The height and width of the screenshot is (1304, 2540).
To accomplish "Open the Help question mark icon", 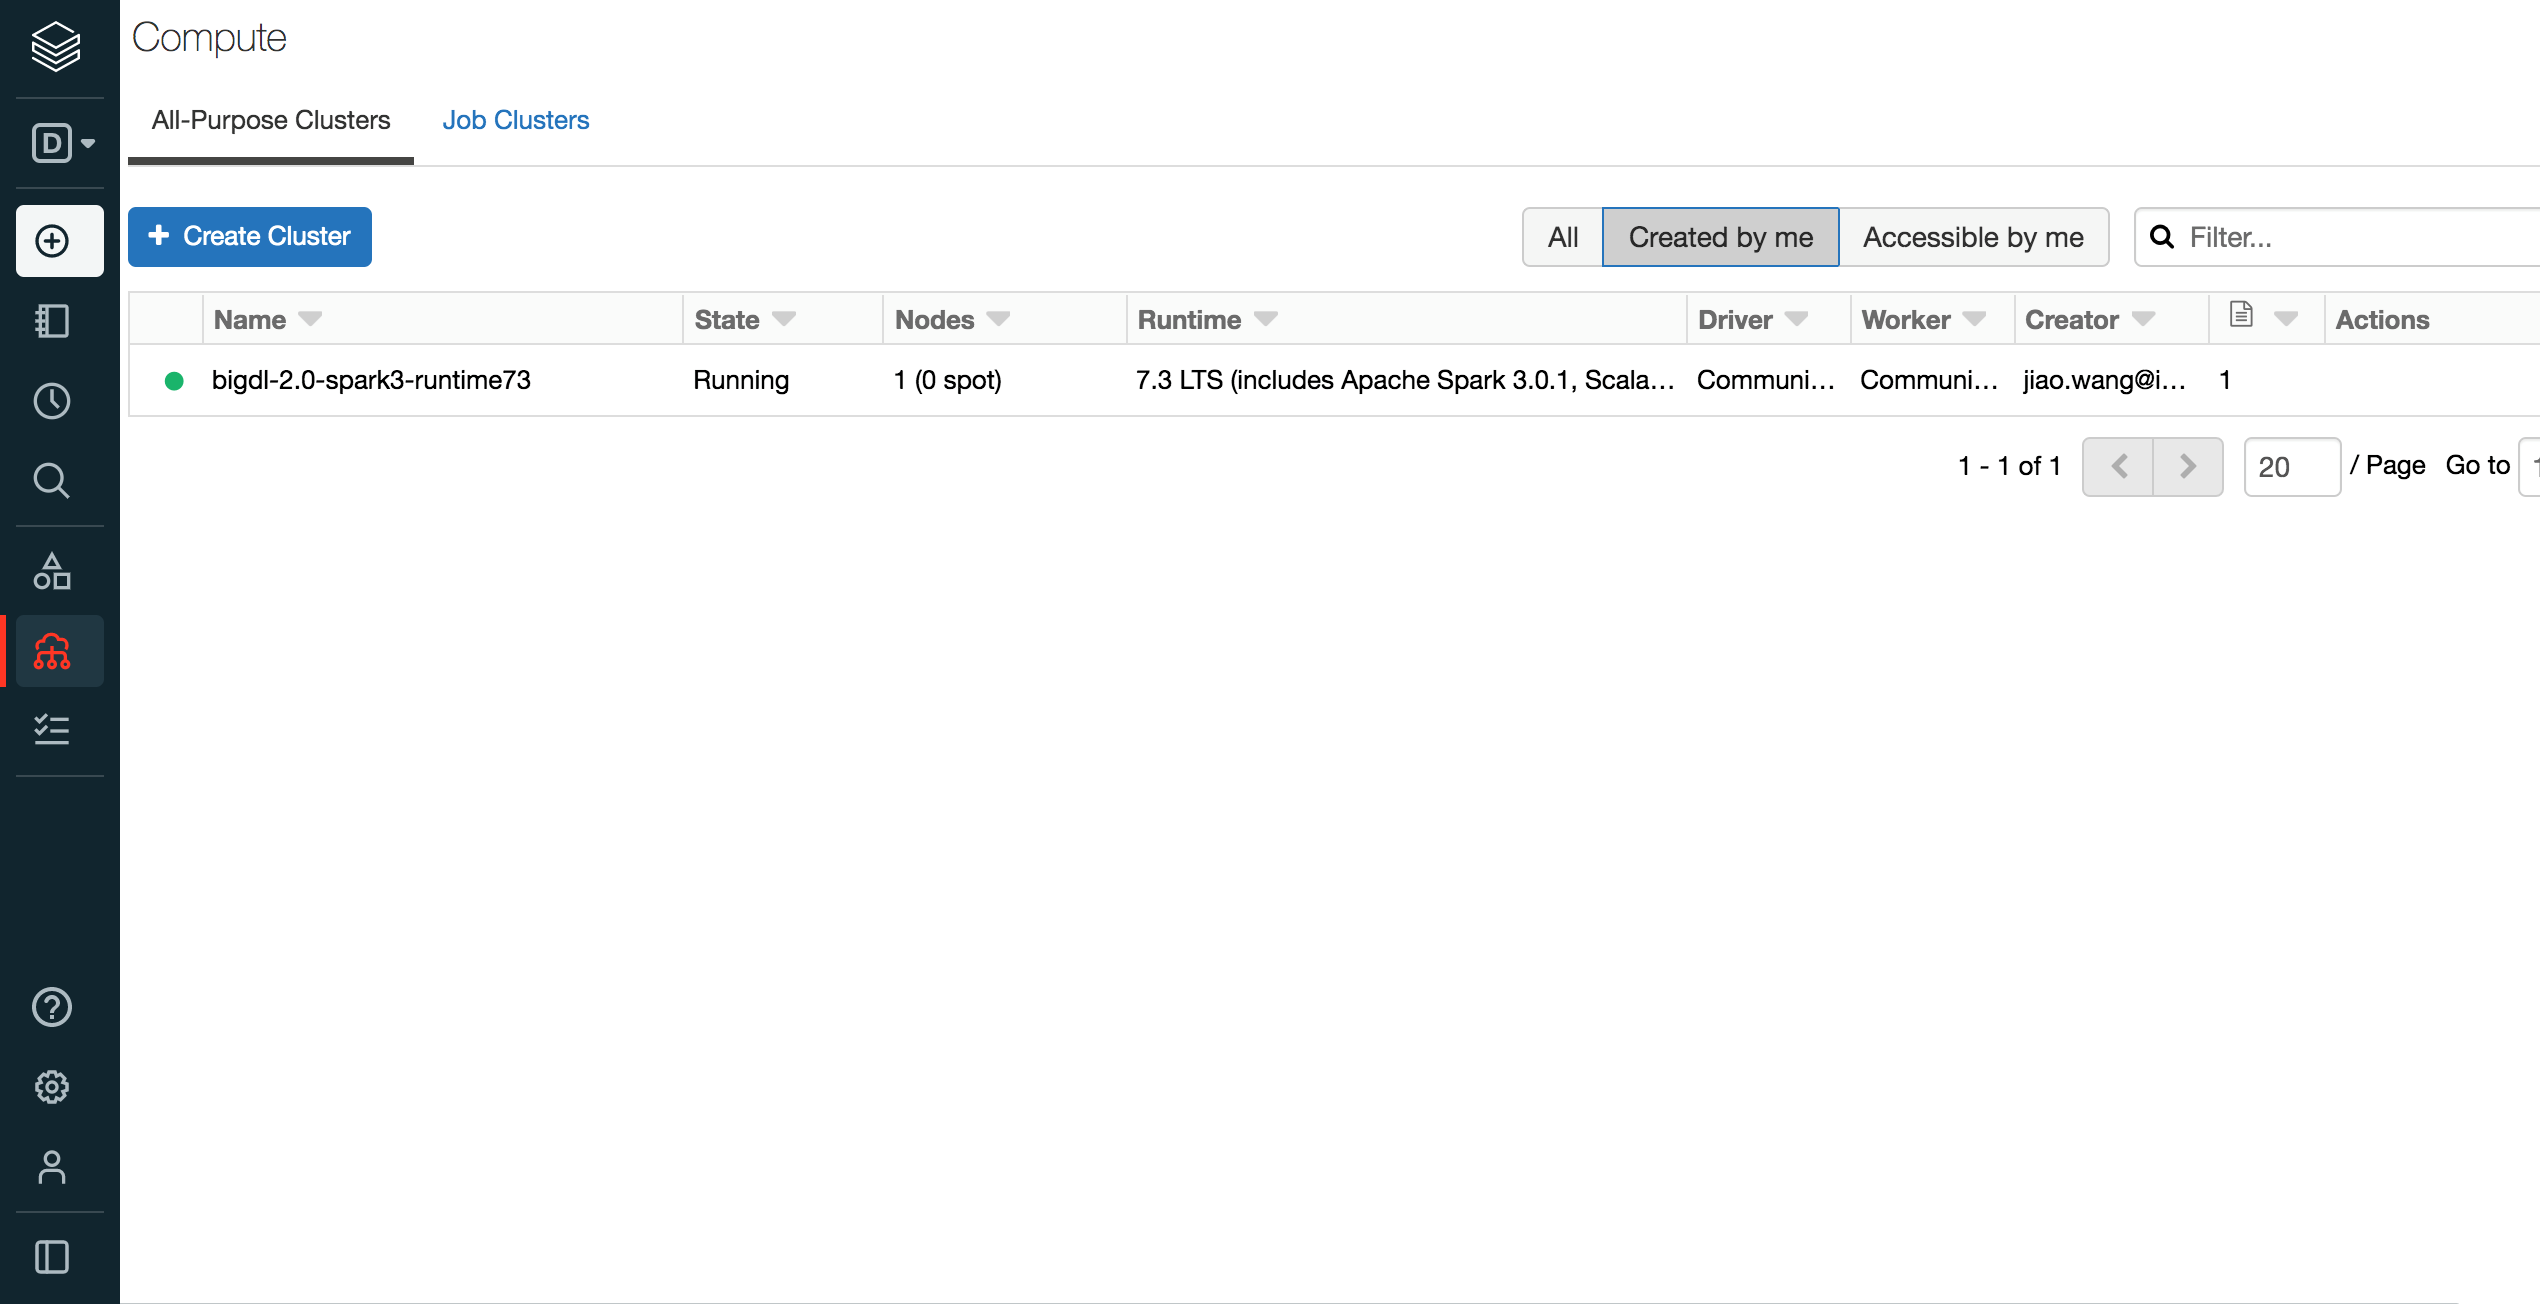I will (52, 1007).
